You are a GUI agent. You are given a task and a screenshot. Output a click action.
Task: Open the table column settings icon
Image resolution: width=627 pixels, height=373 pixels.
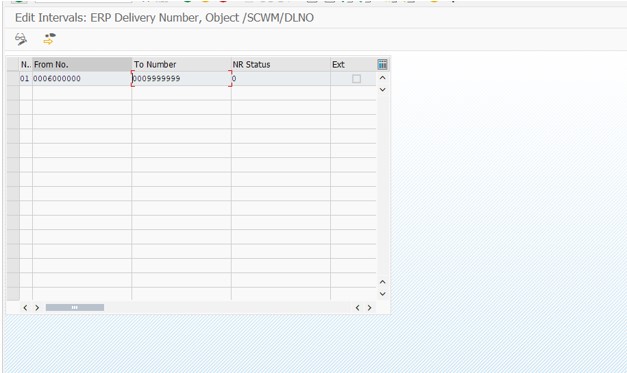[382, 64]
